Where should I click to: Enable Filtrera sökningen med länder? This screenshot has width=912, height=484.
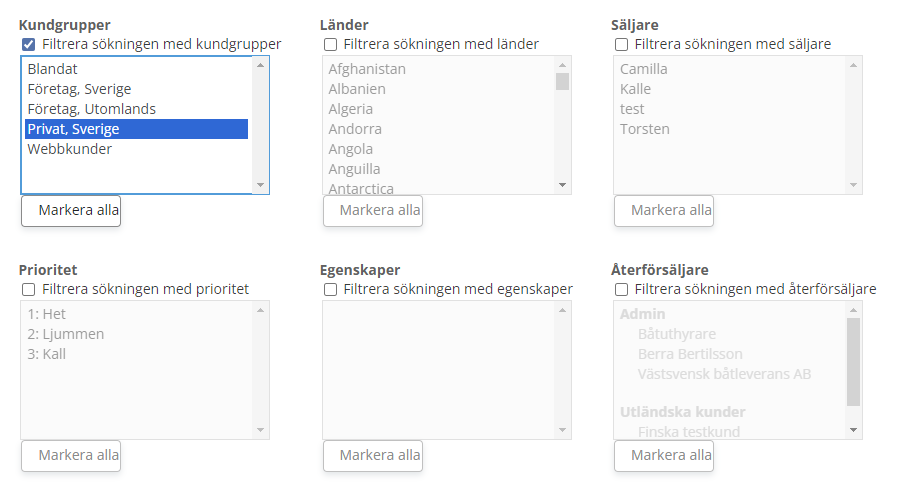(x=330, y=44)
